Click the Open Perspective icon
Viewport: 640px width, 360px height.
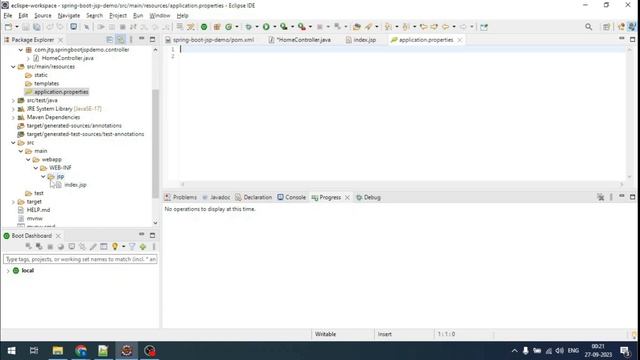pos(607,27)
